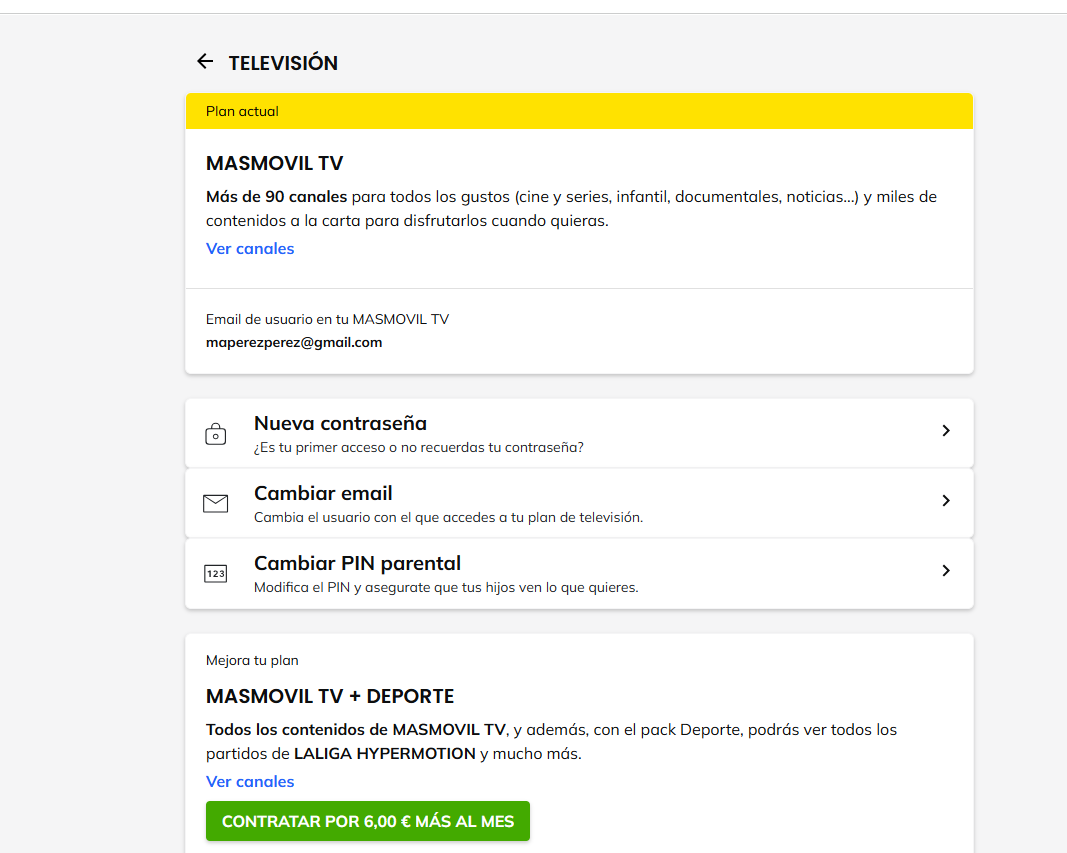Screen dimensions: 1067x853
Task: Click the Cambia el usuario subtitle text
Action: click(448, 518)
